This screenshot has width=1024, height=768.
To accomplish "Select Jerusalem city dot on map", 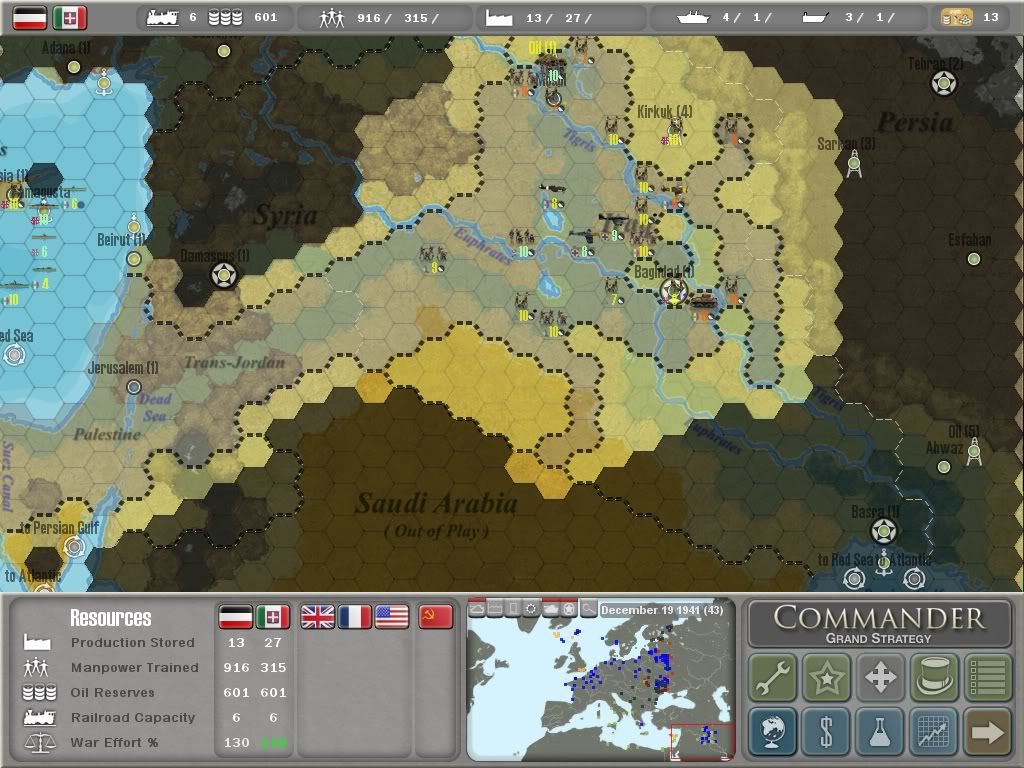I will pos(133,387).
